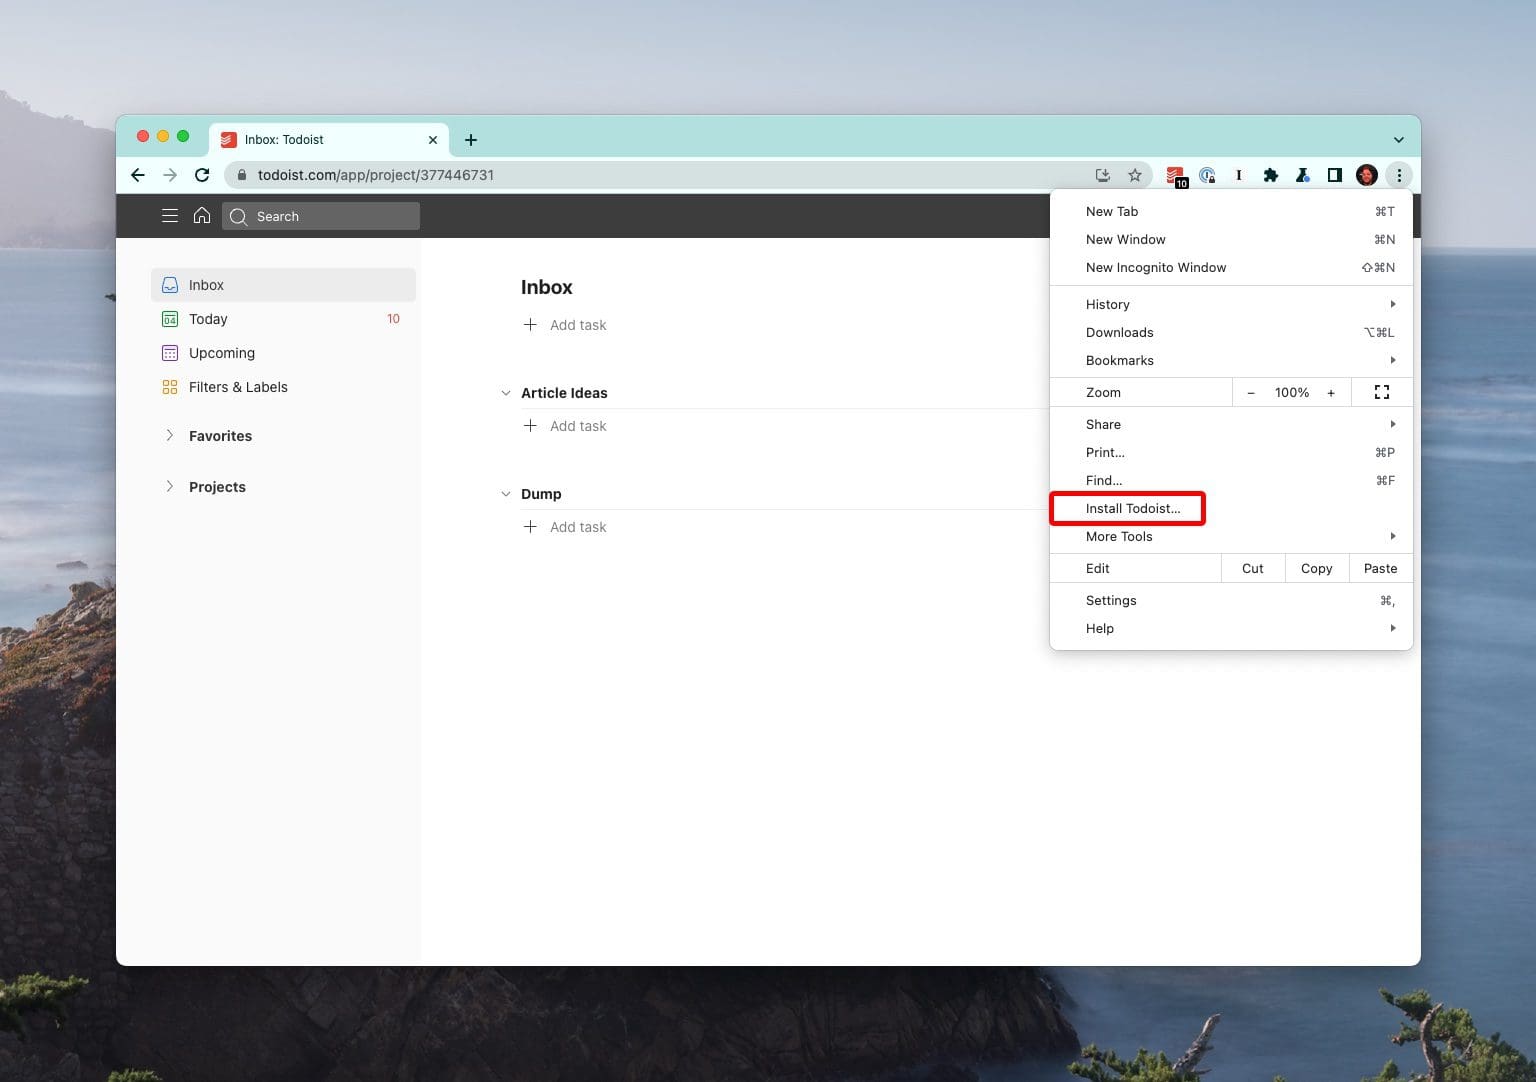Select the Inbox: Todoist browser tab
Image resolution: width=1536 pixels, height=1082 pixels.
pyautogui.click(x=329, y=140)
